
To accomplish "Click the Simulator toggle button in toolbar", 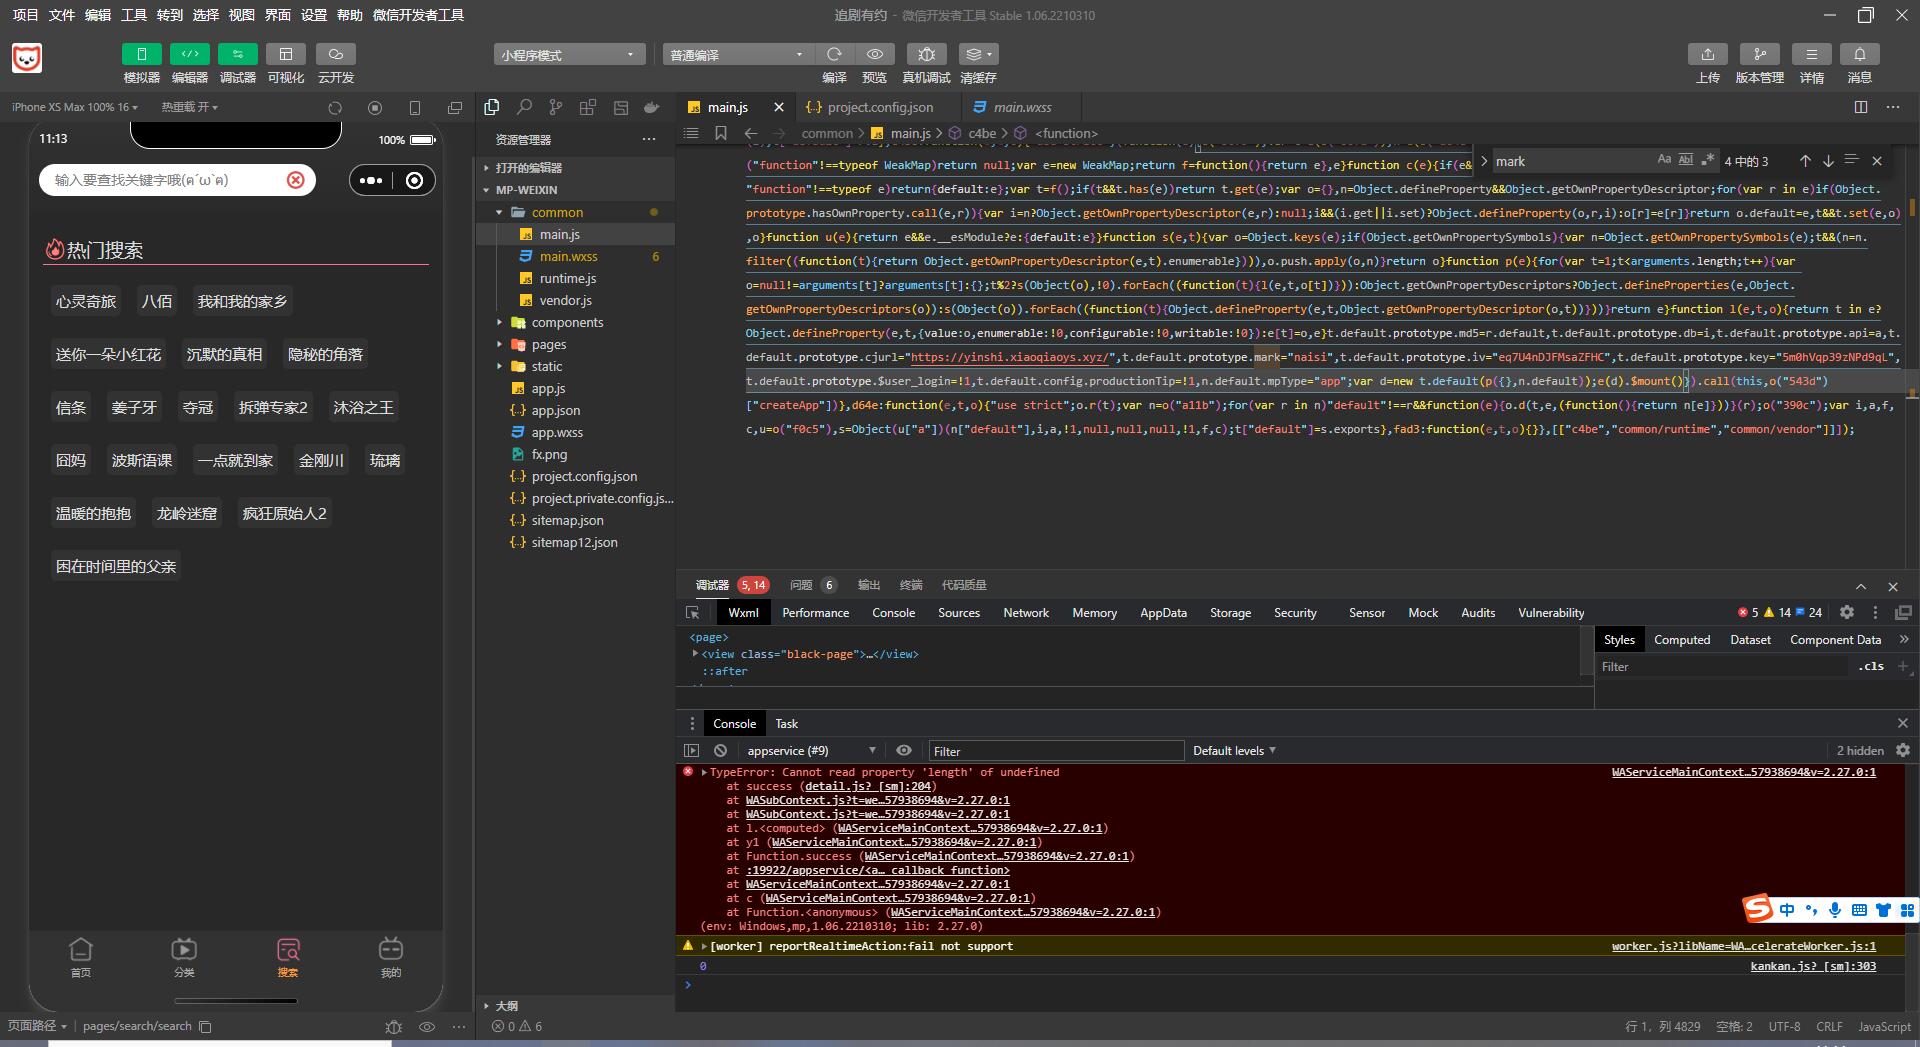I will pos(141,54).
